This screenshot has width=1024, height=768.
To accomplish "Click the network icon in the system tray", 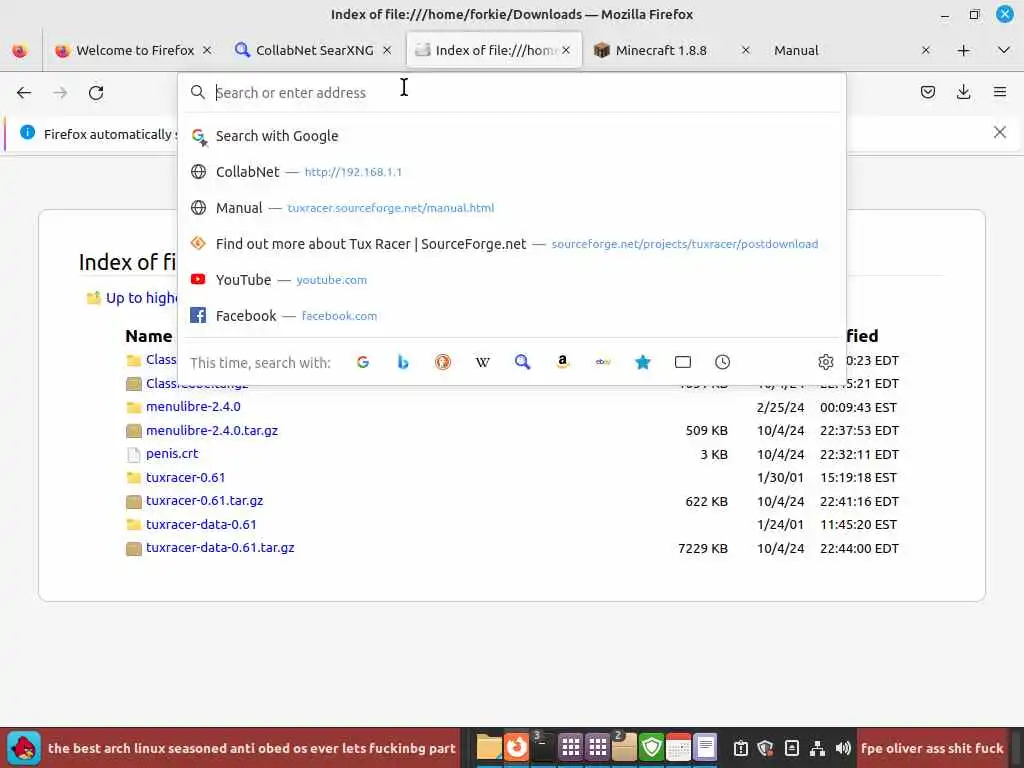I will pos(817,748).
